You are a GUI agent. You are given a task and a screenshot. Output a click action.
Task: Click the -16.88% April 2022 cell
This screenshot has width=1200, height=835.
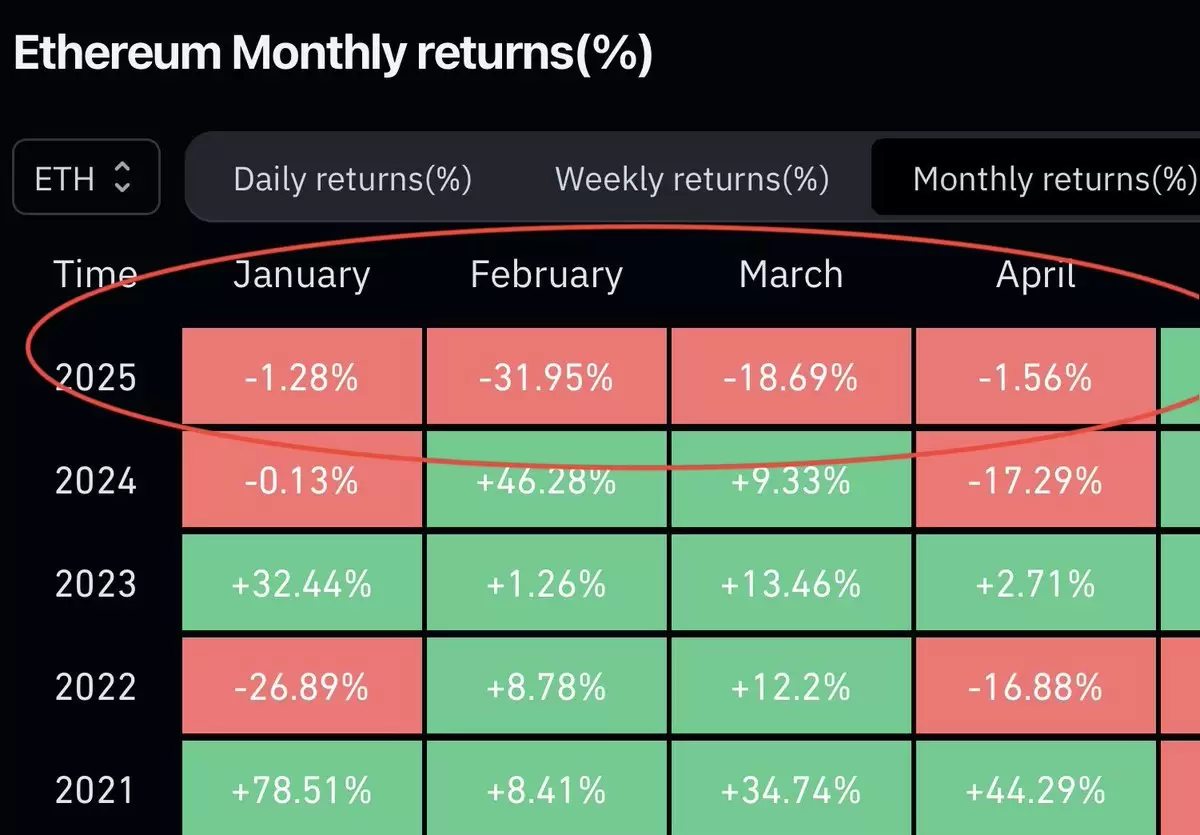coord(1036,687)
